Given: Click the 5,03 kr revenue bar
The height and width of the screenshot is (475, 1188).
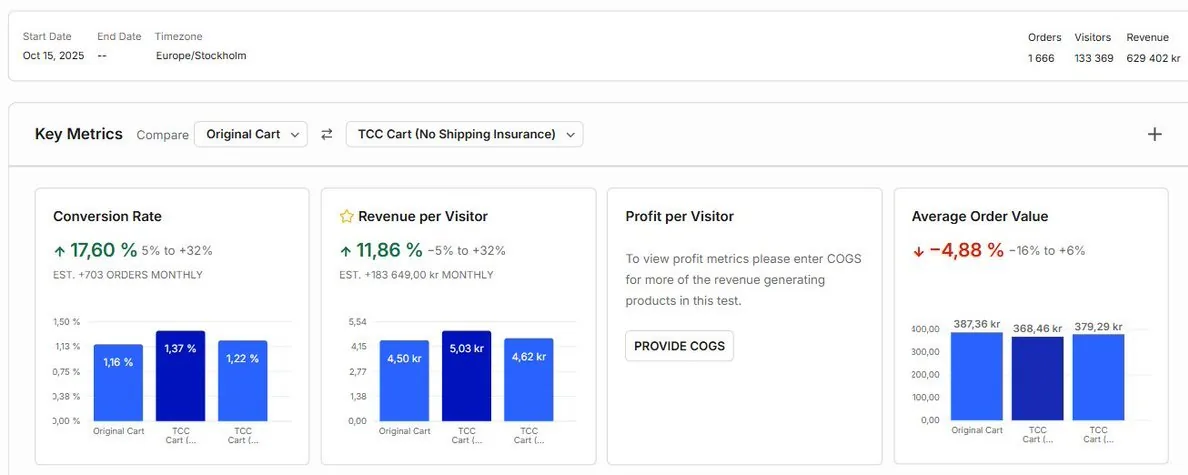Looking at the screenshot, I should tap(467, 376).
